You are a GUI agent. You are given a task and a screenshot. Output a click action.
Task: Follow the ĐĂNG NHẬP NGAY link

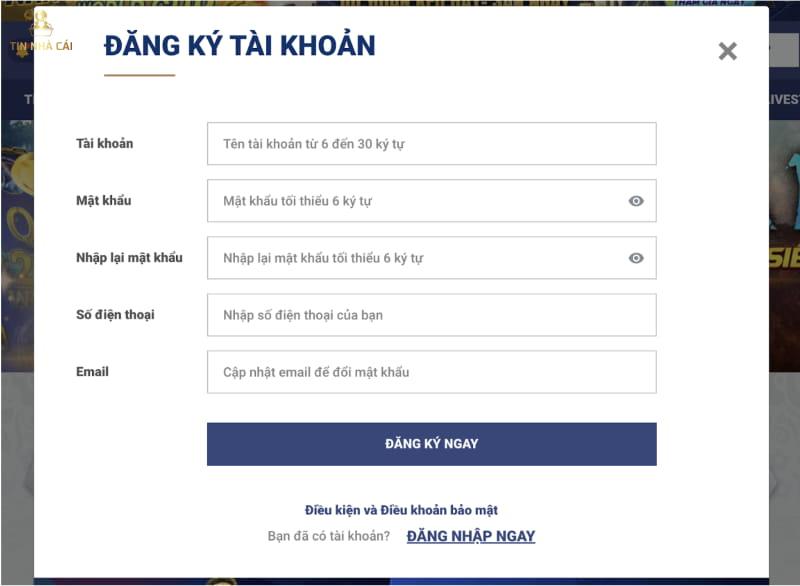[470, 536]
